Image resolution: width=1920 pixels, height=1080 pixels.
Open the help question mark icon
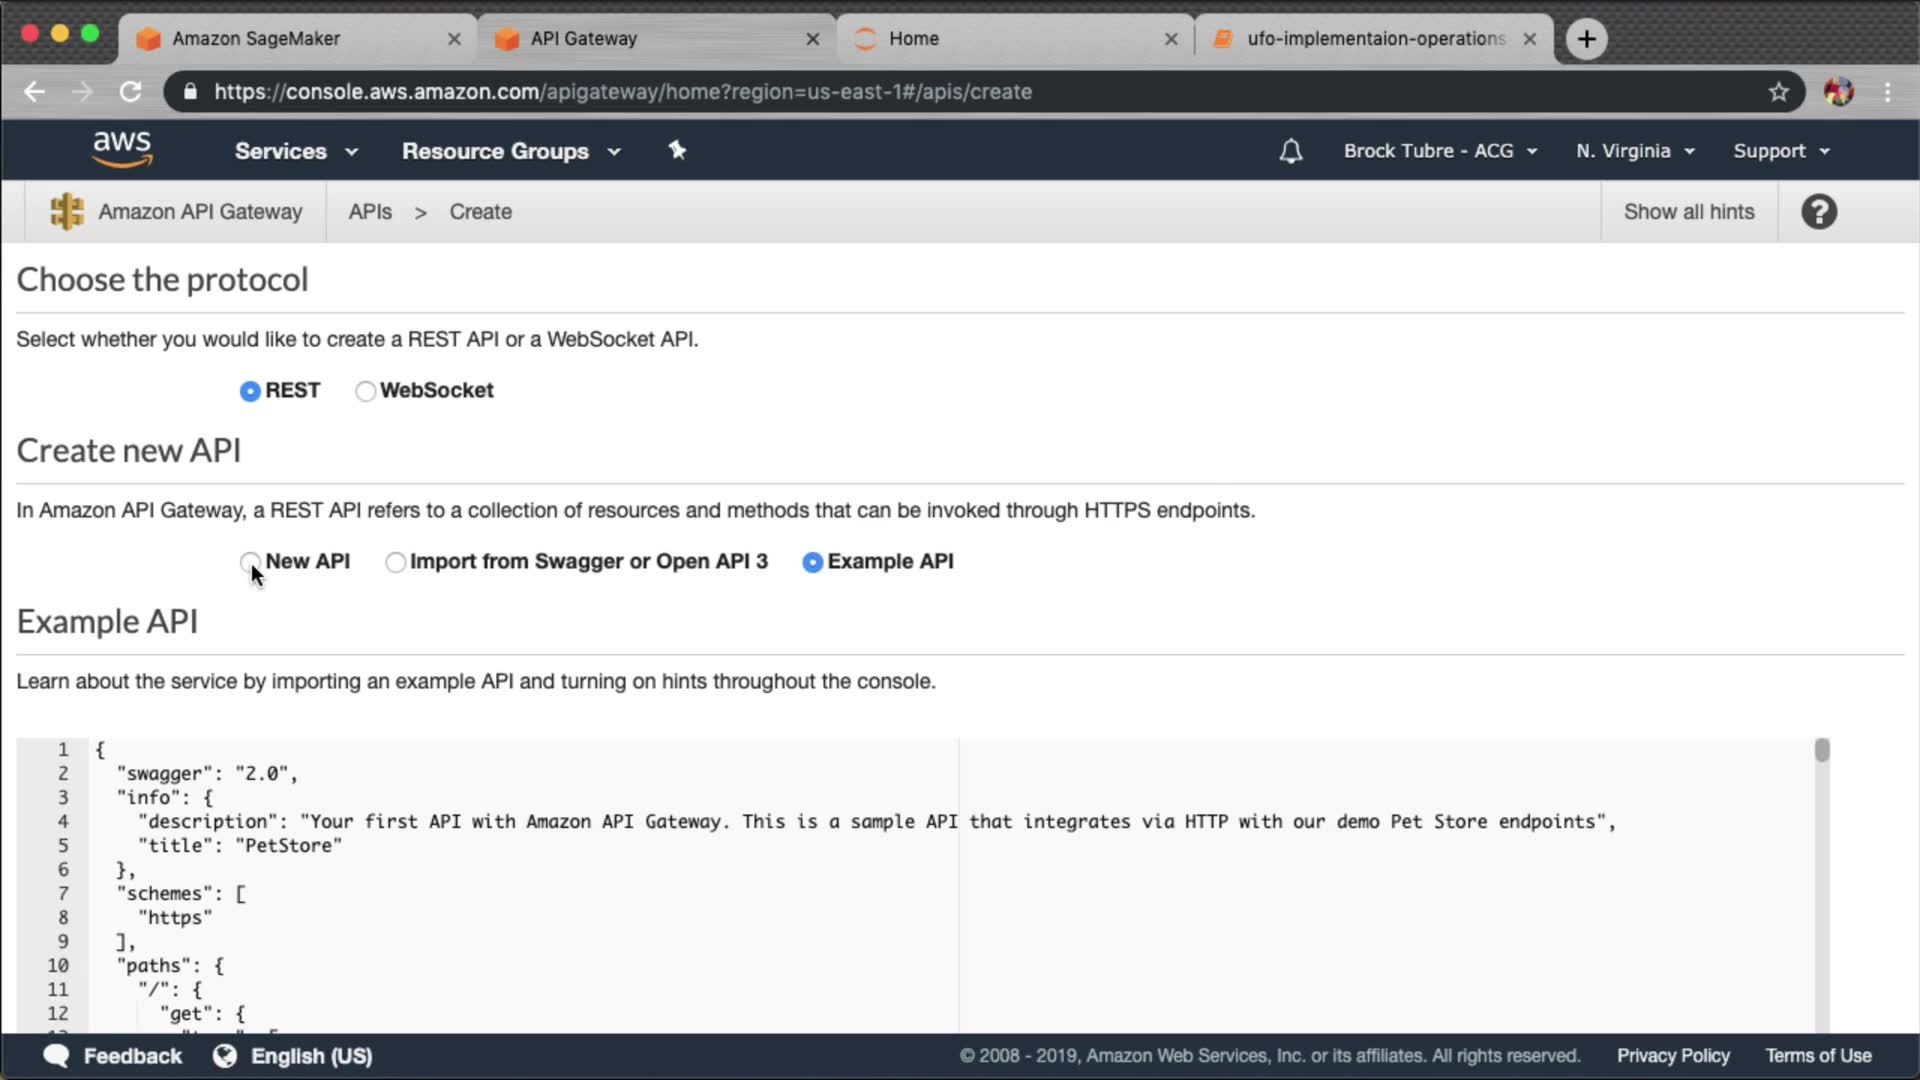click(x=1818, y=212)
